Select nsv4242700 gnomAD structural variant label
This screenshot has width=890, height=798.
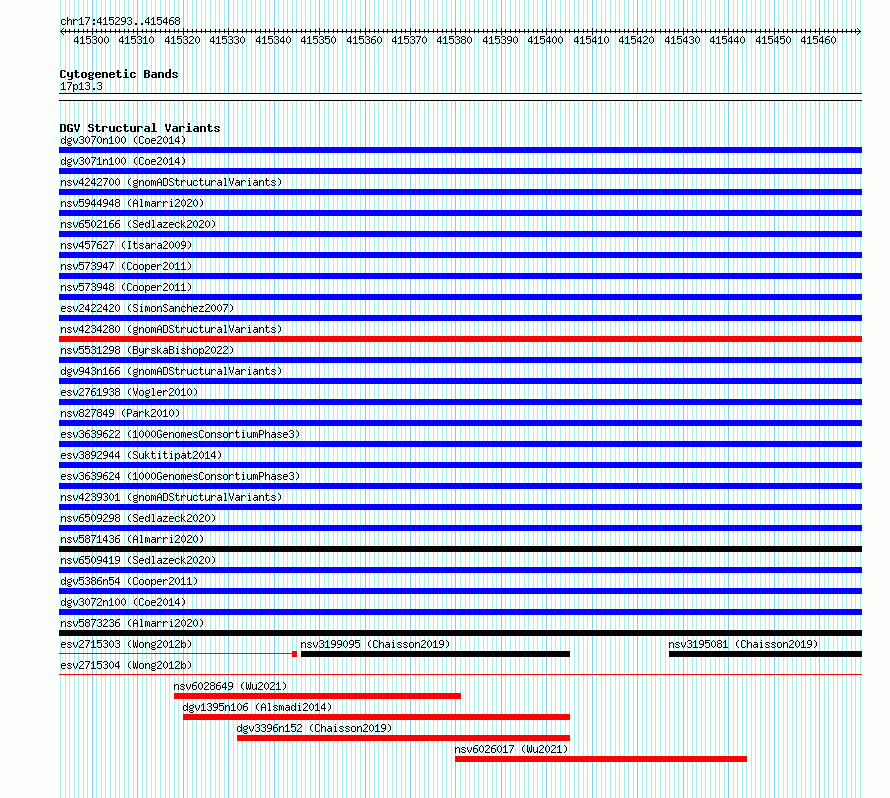(x=171, y=182)
